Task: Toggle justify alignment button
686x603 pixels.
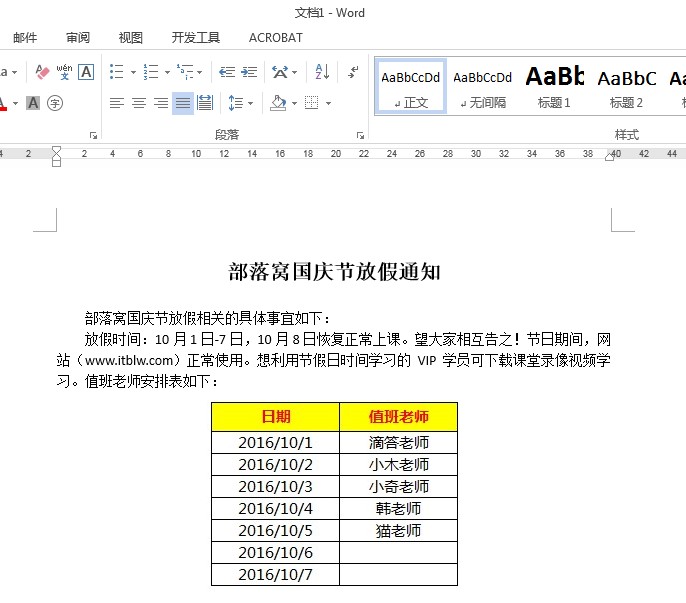Action: click(183, 103)
